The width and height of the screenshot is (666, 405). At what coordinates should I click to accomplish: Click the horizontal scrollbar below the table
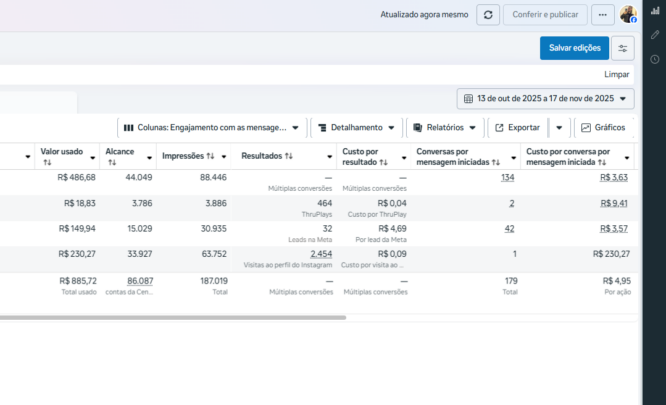click(170, 318)
